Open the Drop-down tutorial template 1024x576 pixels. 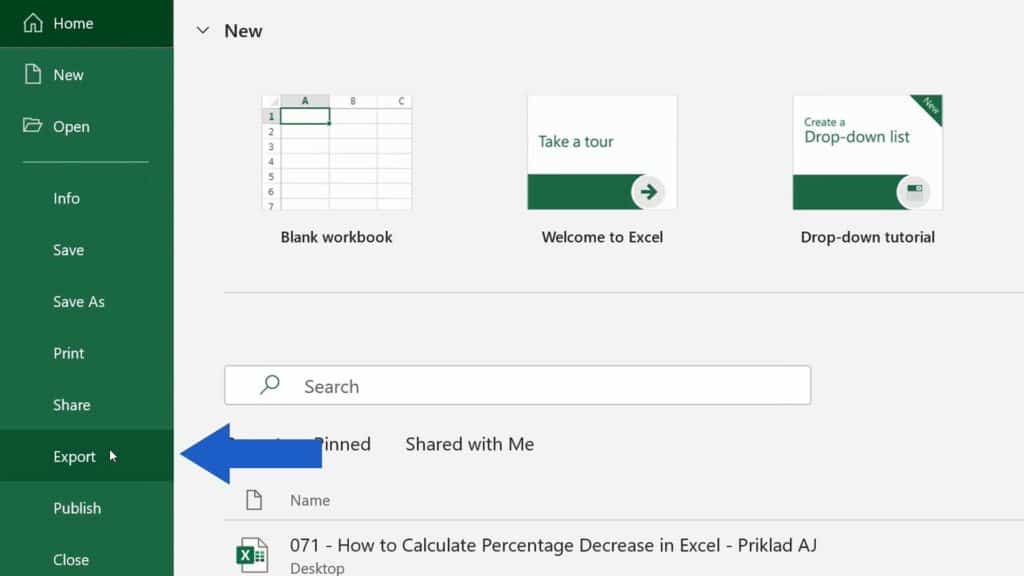866,152
